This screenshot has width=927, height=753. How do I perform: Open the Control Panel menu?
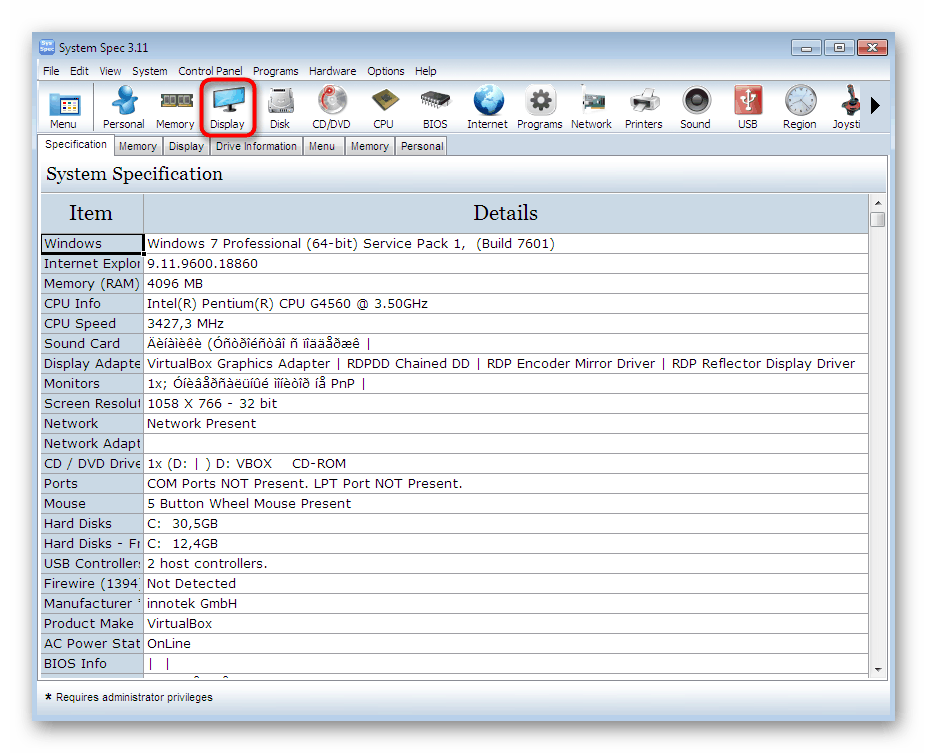pyautogui.click(x=210, y=71)
